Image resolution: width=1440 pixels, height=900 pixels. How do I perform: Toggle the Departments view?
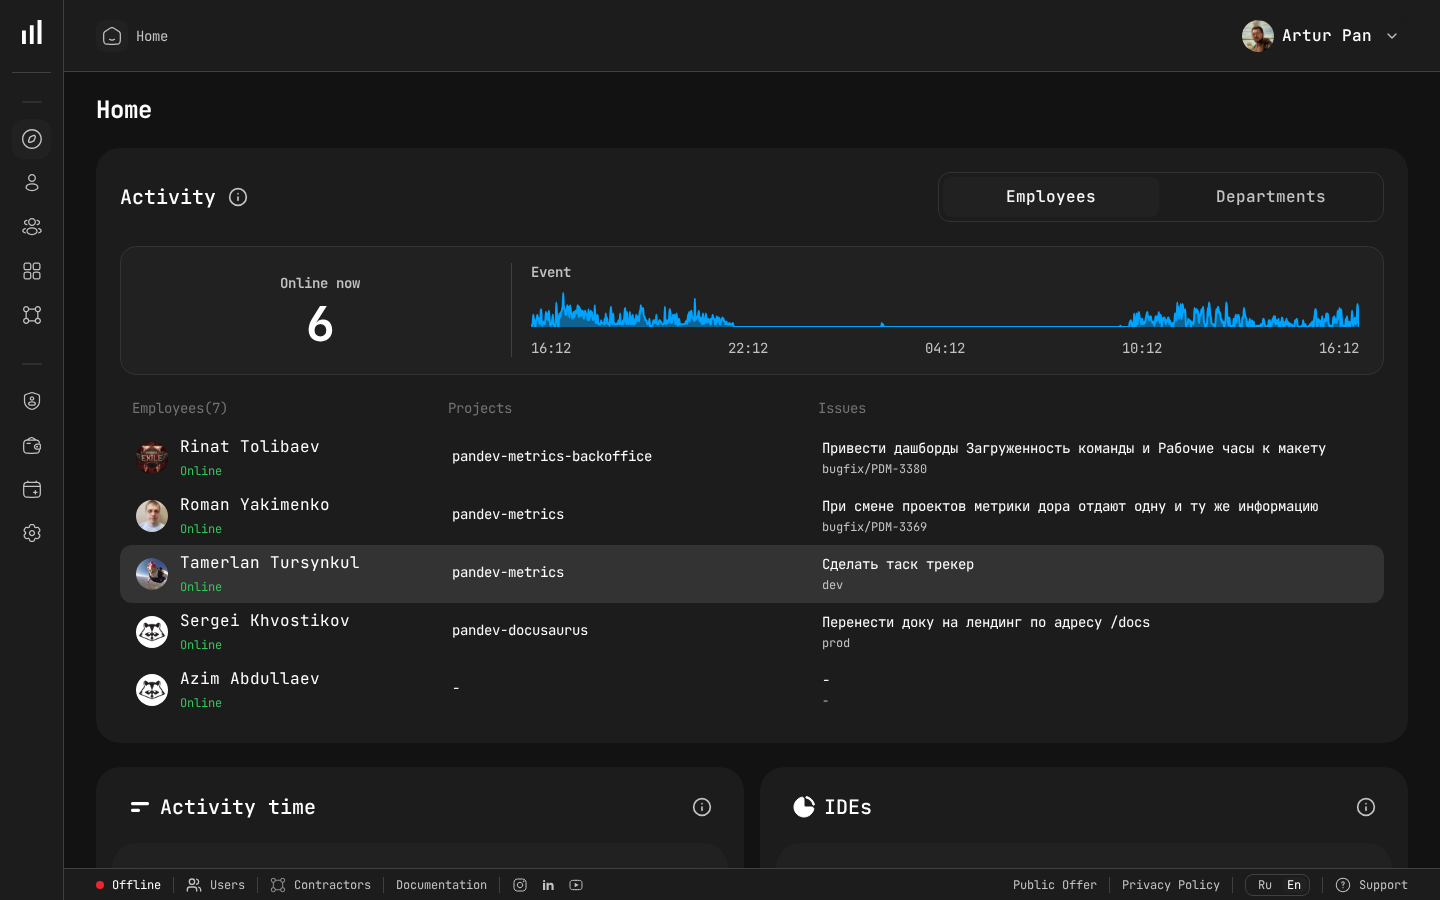[x=1270, y=197]
